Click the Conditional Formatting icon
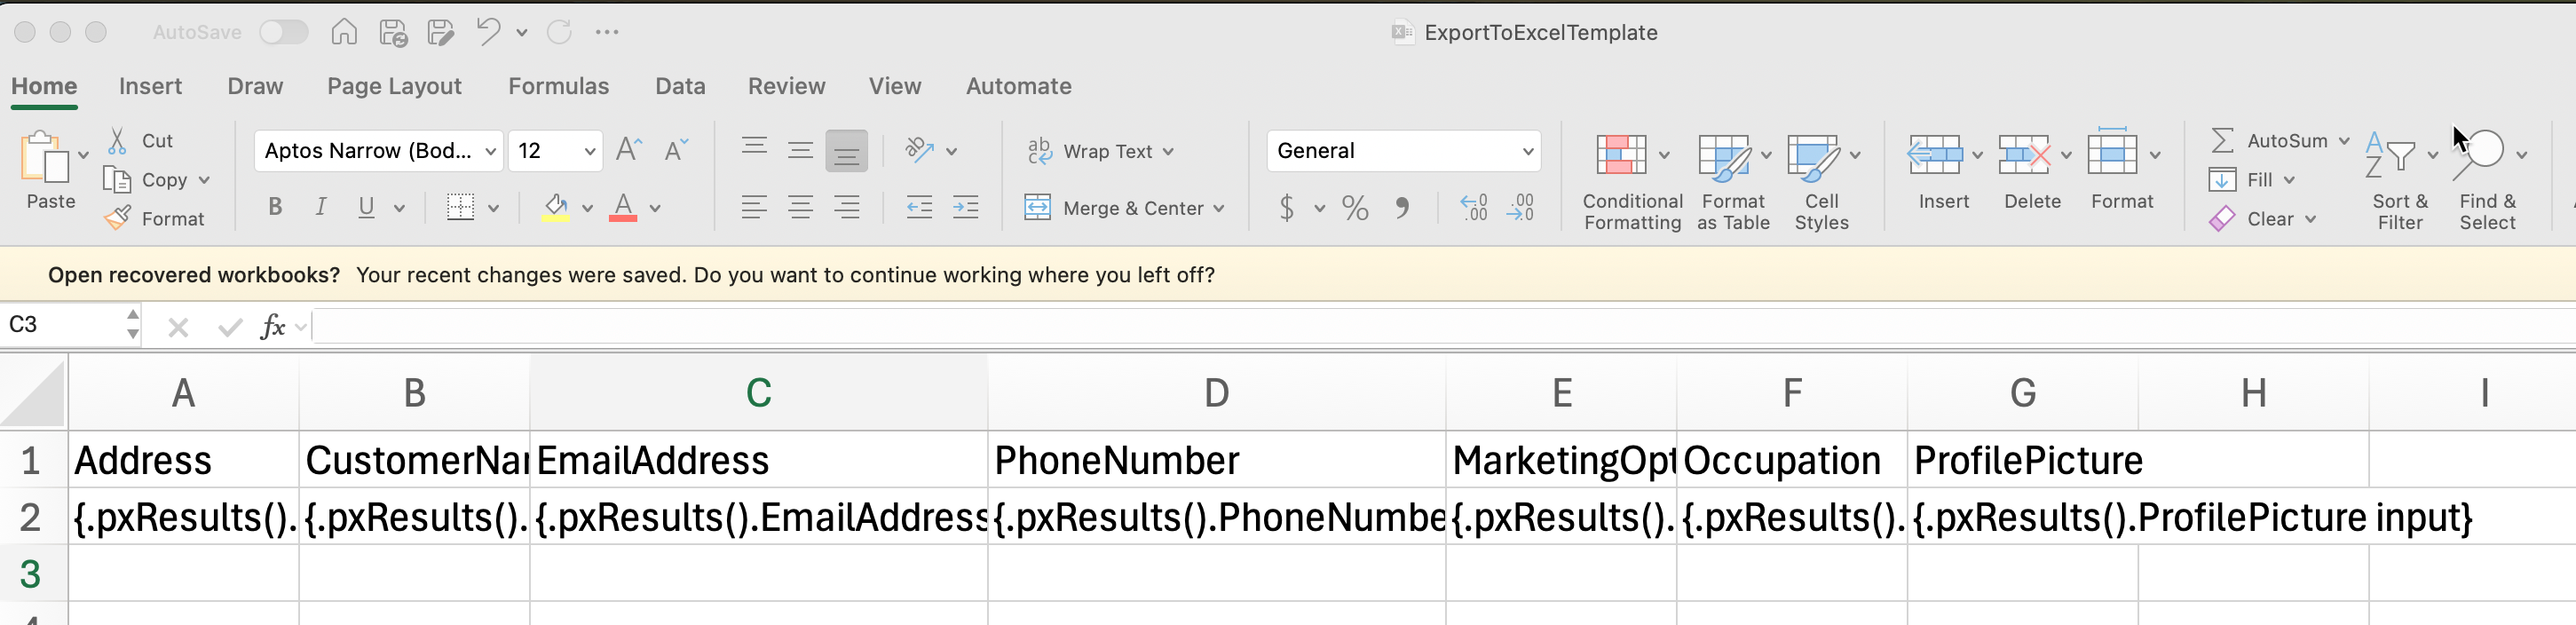Viewport: 2576px width, 625px height. click(1621, 156)
